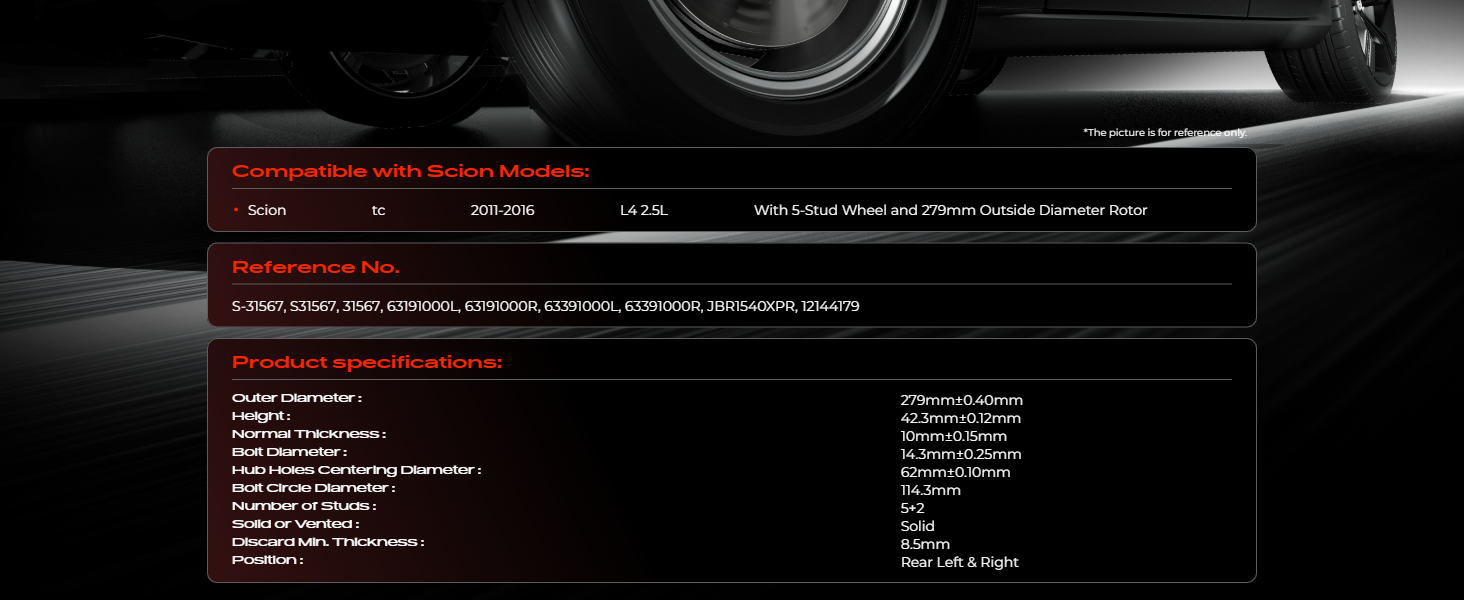Click the reference numbers line starting 'S-31567'
Image resolution: width=1464 pixels, height=600 pixels.
coord(545,306)
